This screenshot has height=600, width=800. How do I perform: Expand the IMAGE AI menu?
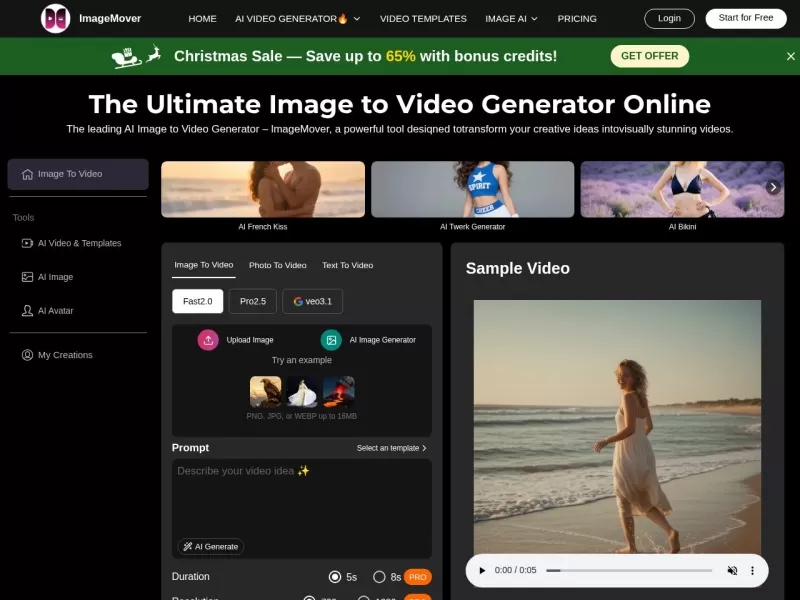click(x=511, y=18)
